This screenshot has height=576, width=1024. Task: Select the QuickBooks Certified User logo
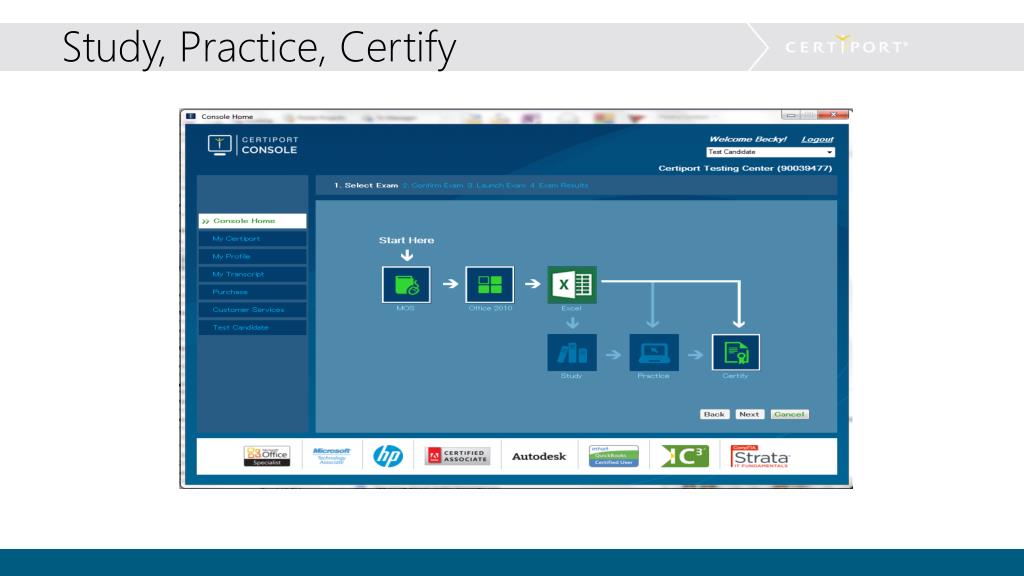(613, 456)
